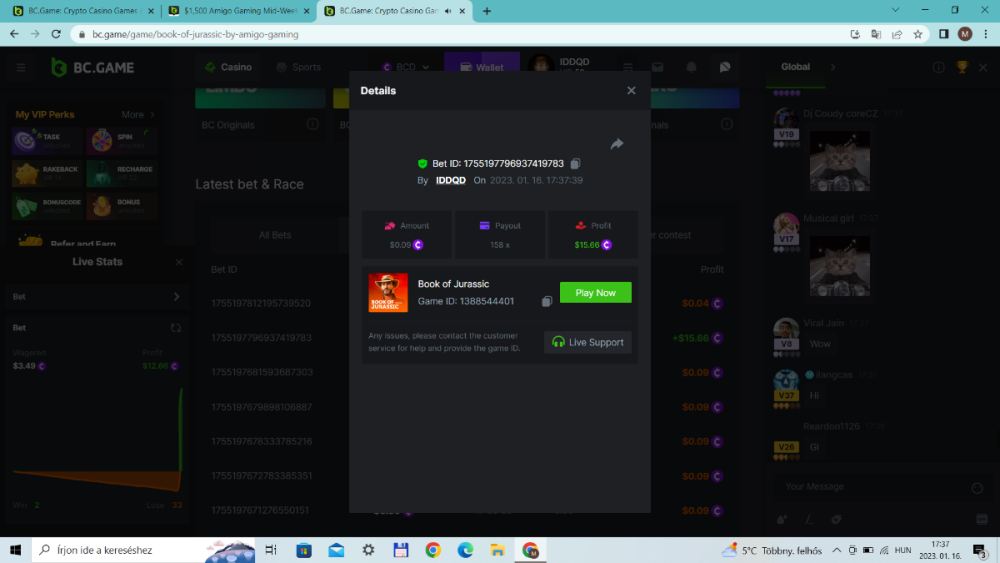This screenshot has height=563, width=1000.
Task: Copy the Bet ID to clipboard
Action: pos(576,164)
